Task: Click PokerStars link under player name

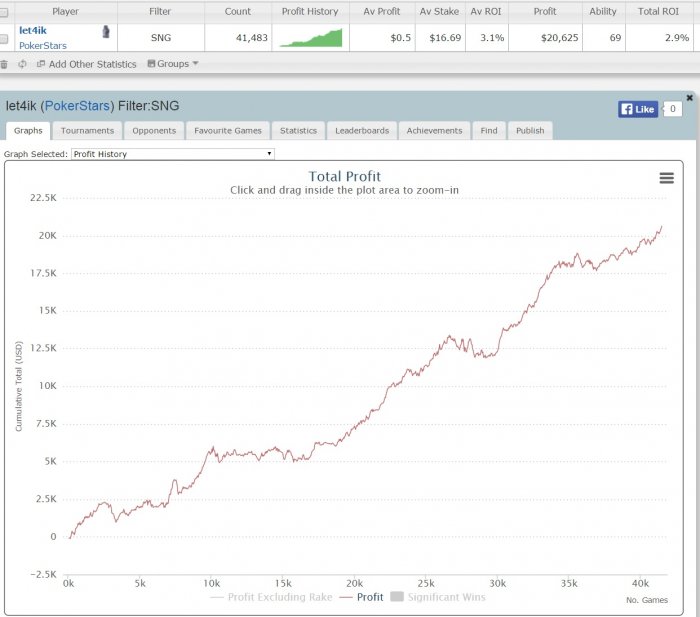Action: tap(43, 46)
